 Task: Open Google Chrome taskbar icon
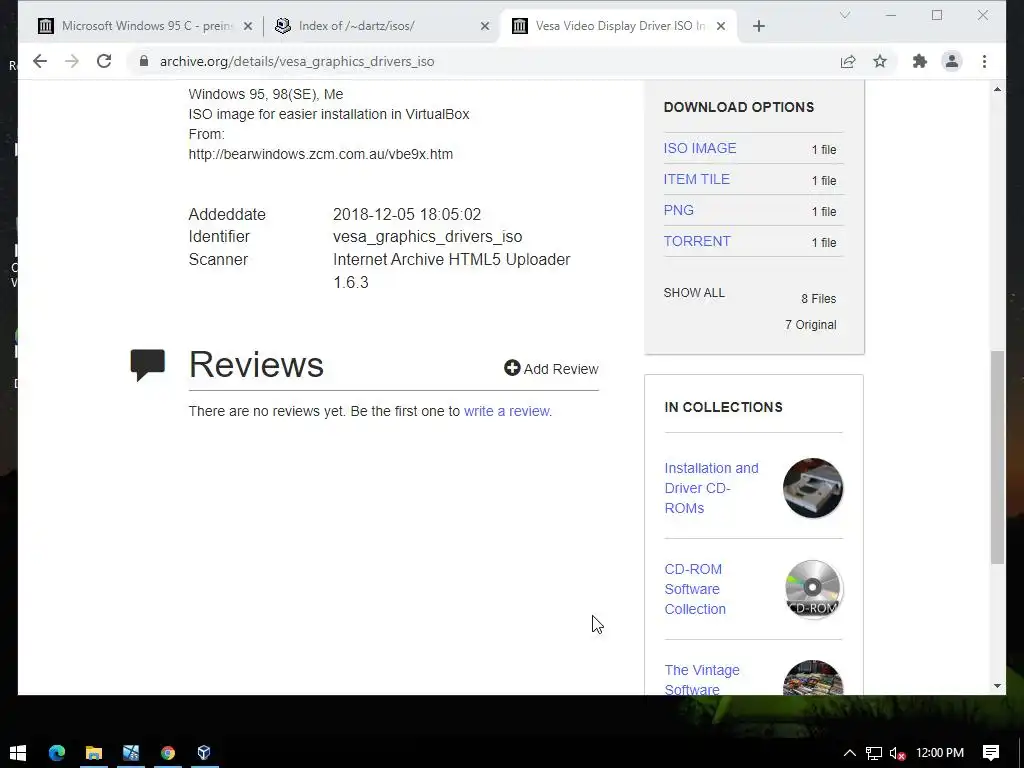click(168, 752)
